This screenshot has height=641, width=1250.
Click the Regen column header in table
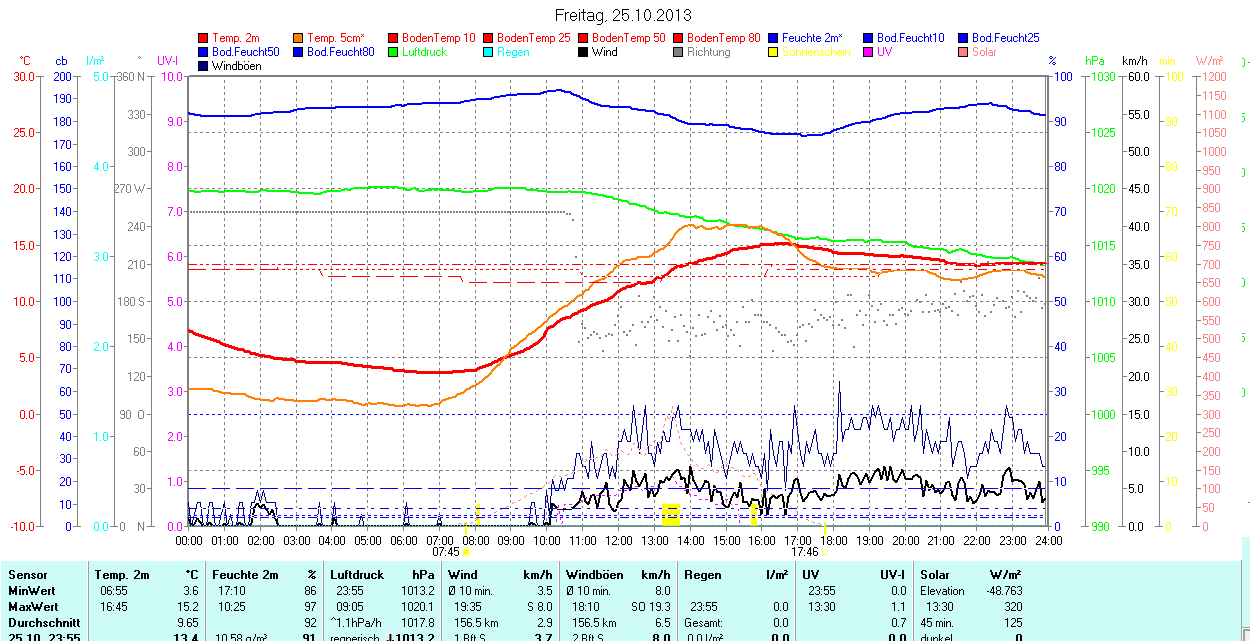click(703, 575)
